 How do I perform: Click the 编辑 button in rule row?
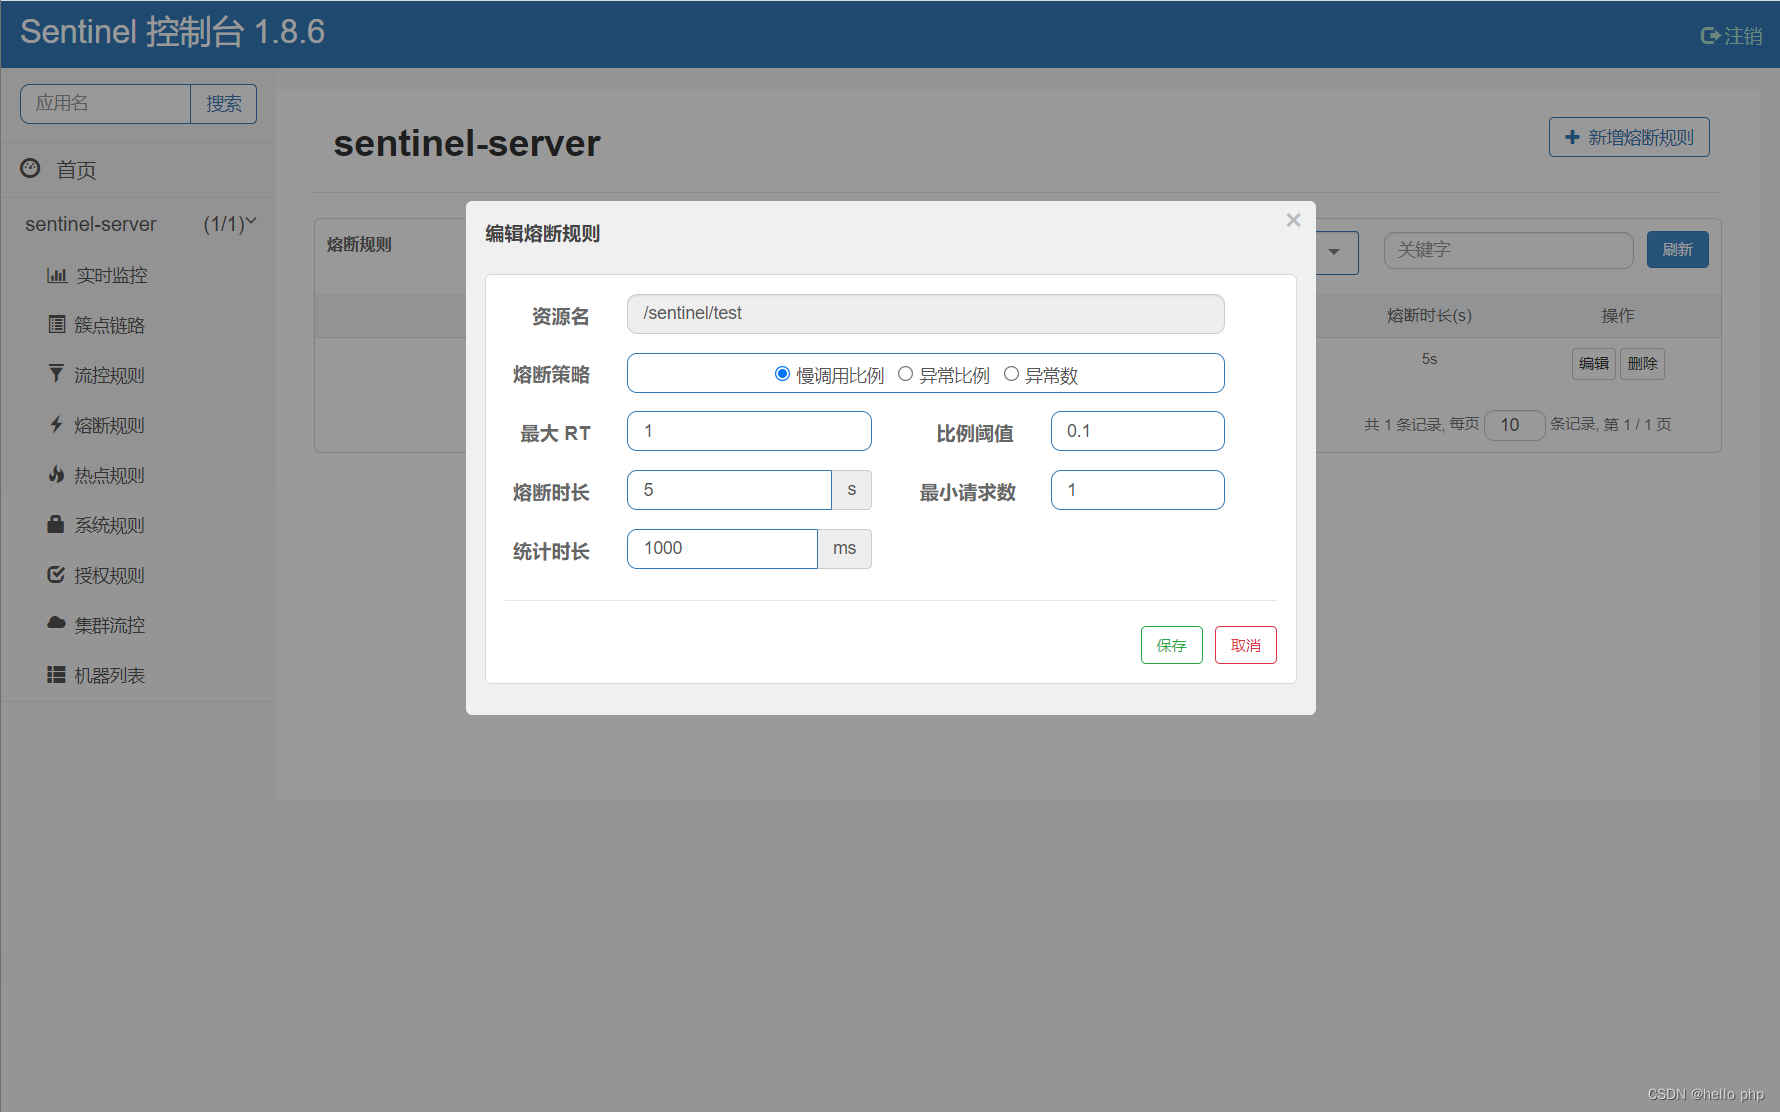[x=1594, y=363]
